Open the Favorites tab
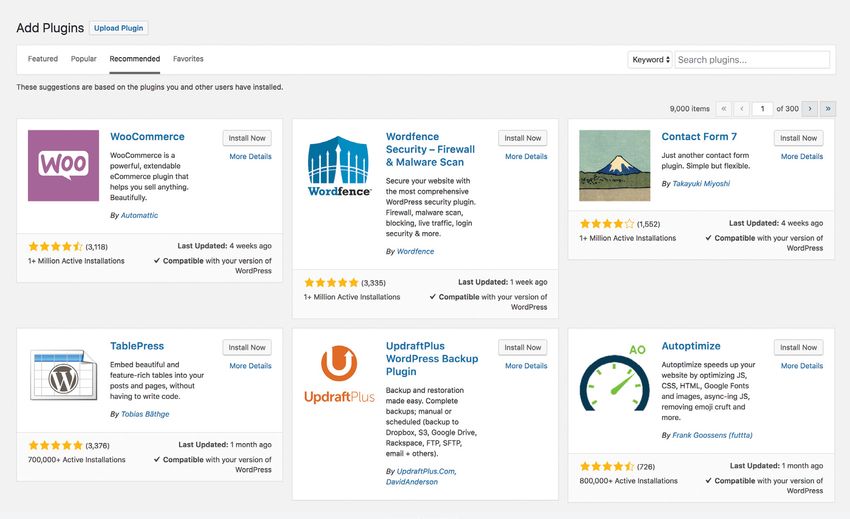 188,59
